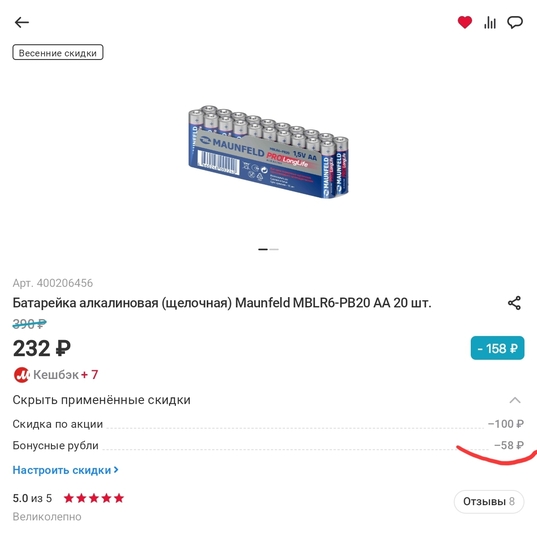Tap the «Кешбэк + 7» bonus text
The height and width of the screenshot is (545, 537).
tap(66, 375)
